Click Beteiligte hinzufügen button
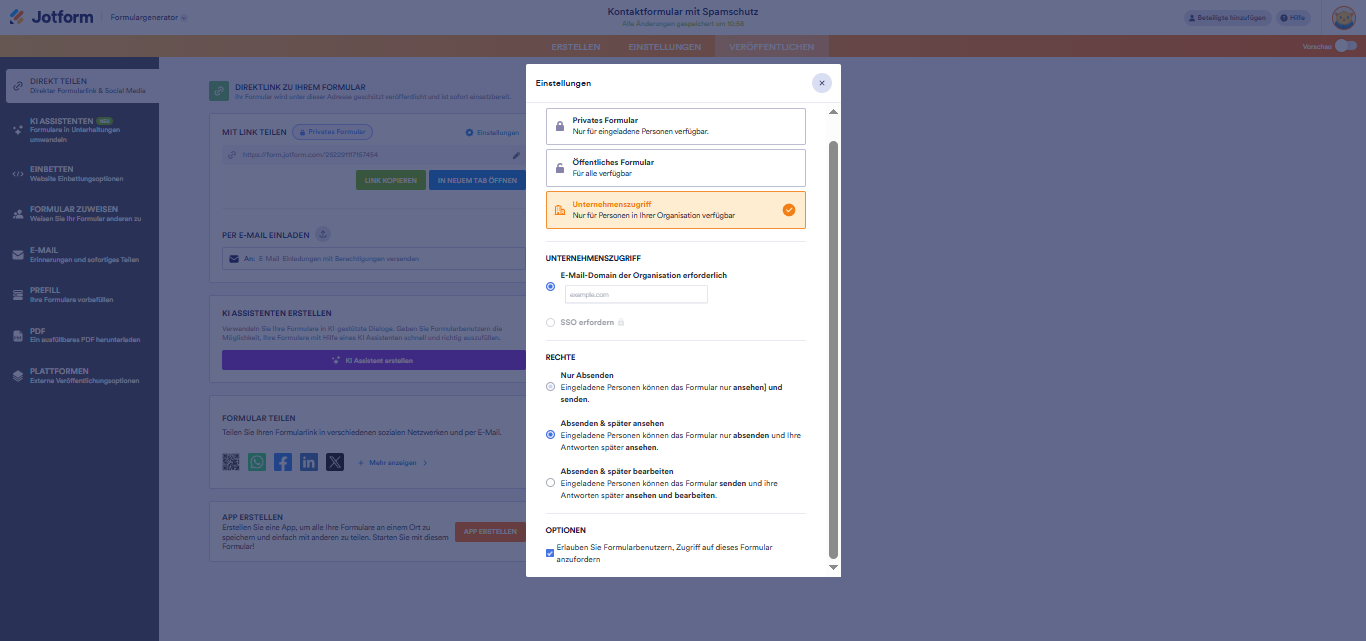This screenshot has width=1366, height=641. [1227, 18]
